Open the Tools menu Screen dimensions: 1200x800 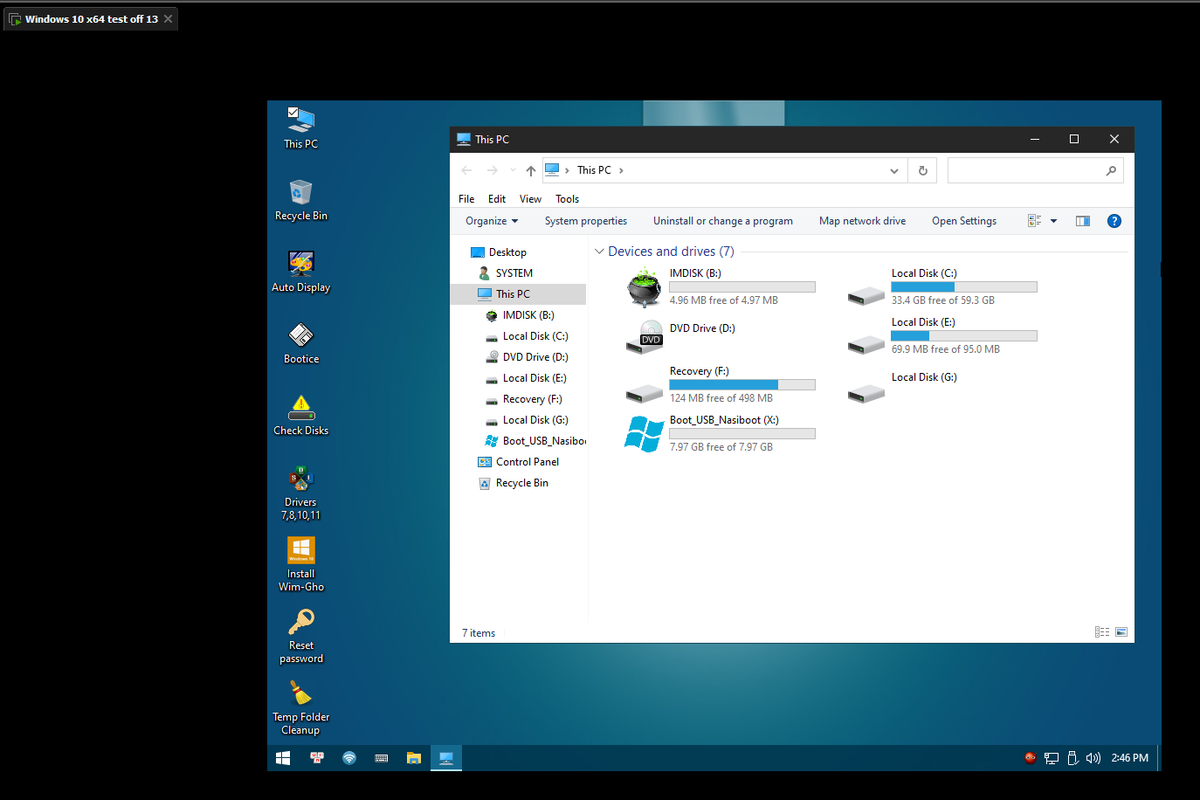click(x=567, y=199)
